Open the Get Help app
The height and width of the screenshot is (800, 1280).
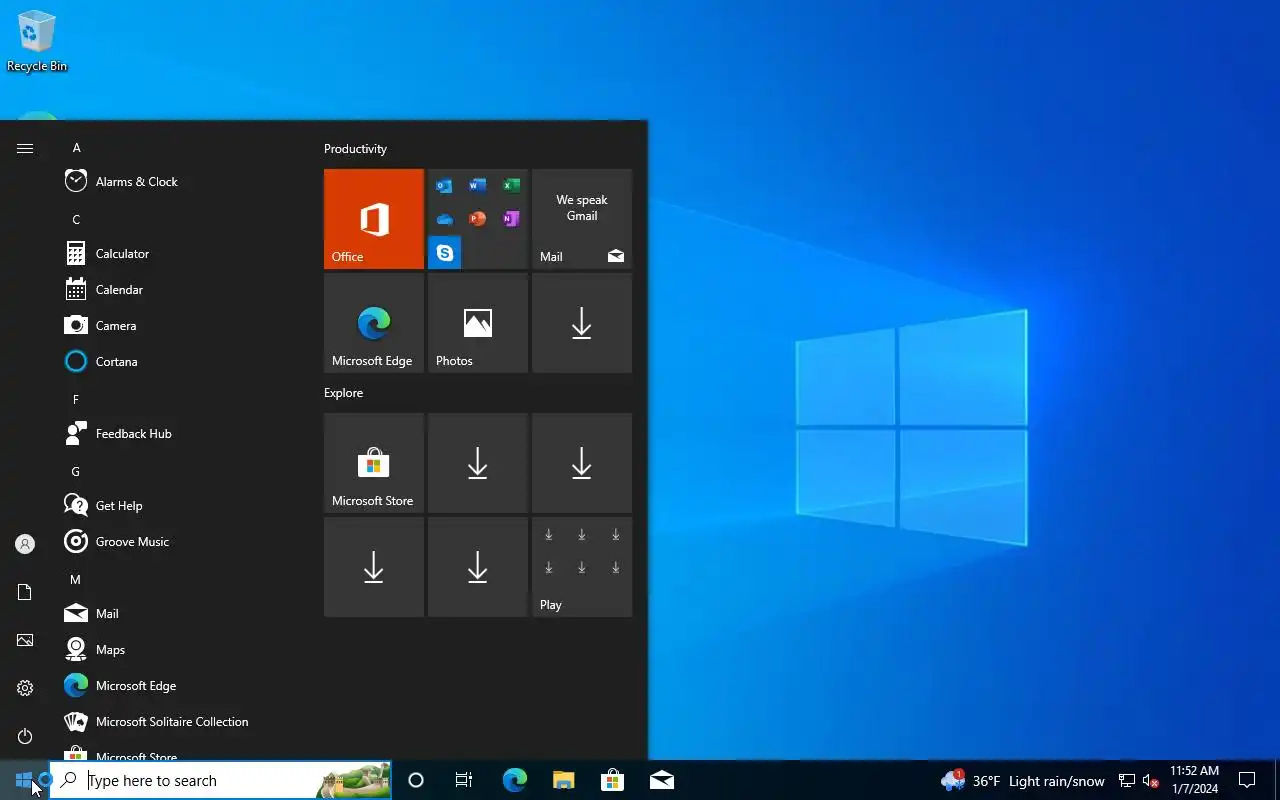tap(180, 506)
